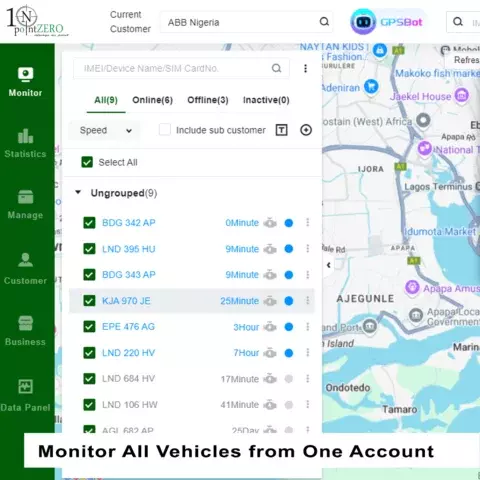The width and height of the screenshot is (480, 480).
Task: Uncheck the LND 684 HV vehicle
Action: (89, 379)
